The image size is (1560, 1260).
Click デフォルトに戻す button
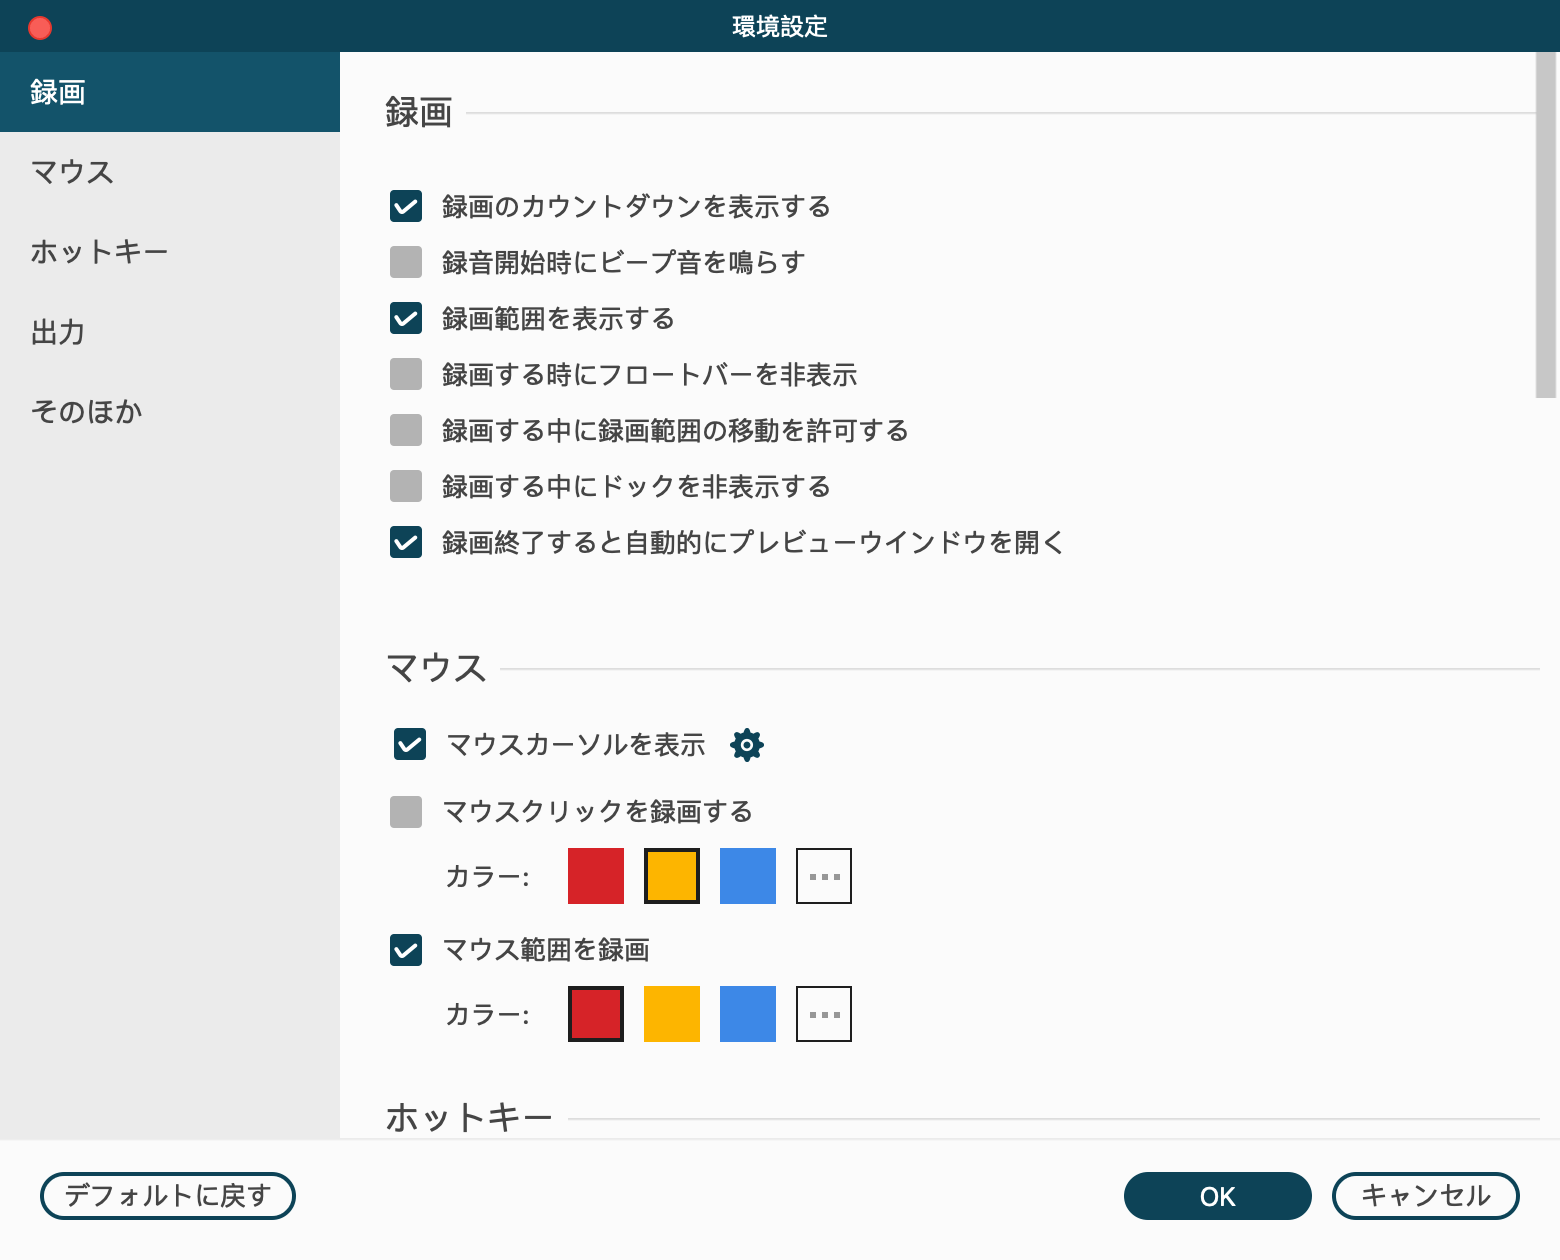tap(168, 1196)
